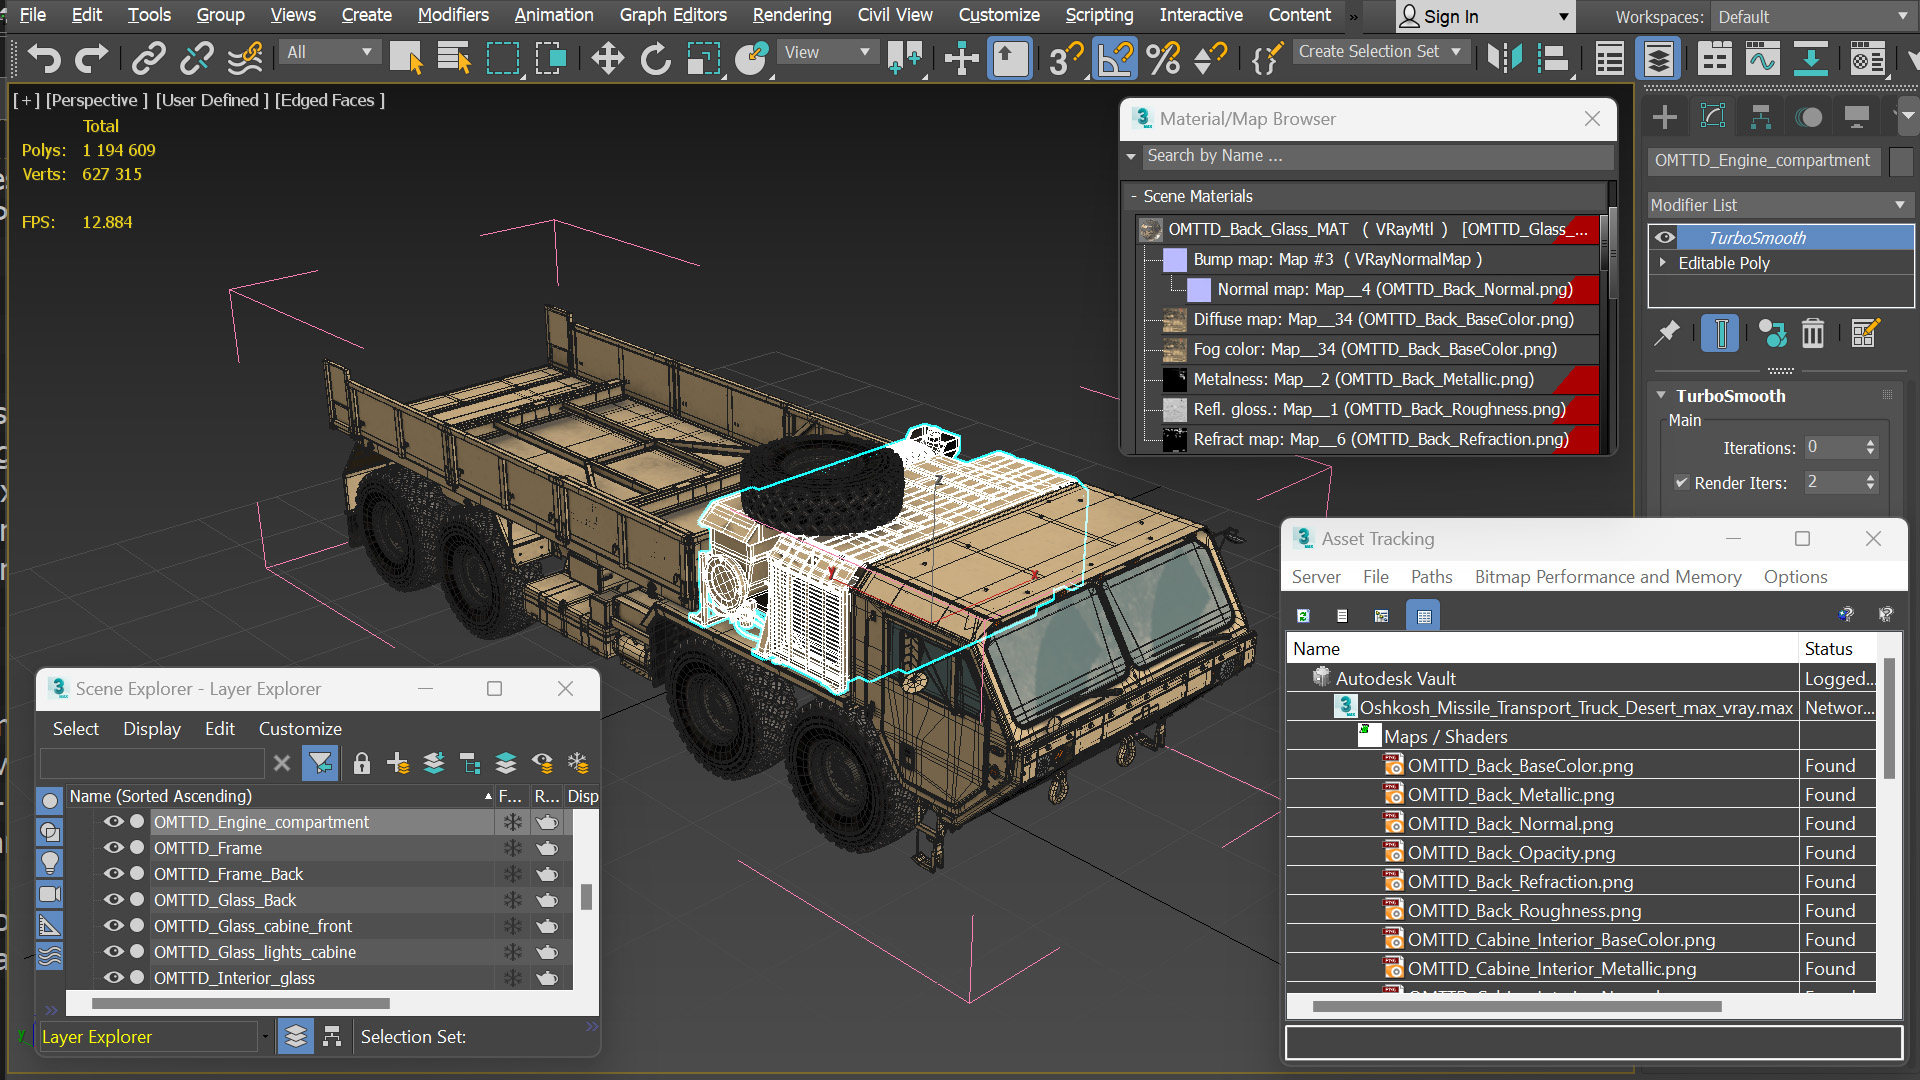Click User Defined viewport label
This screenshot has width=1920, height=1080.
point(212,100)
